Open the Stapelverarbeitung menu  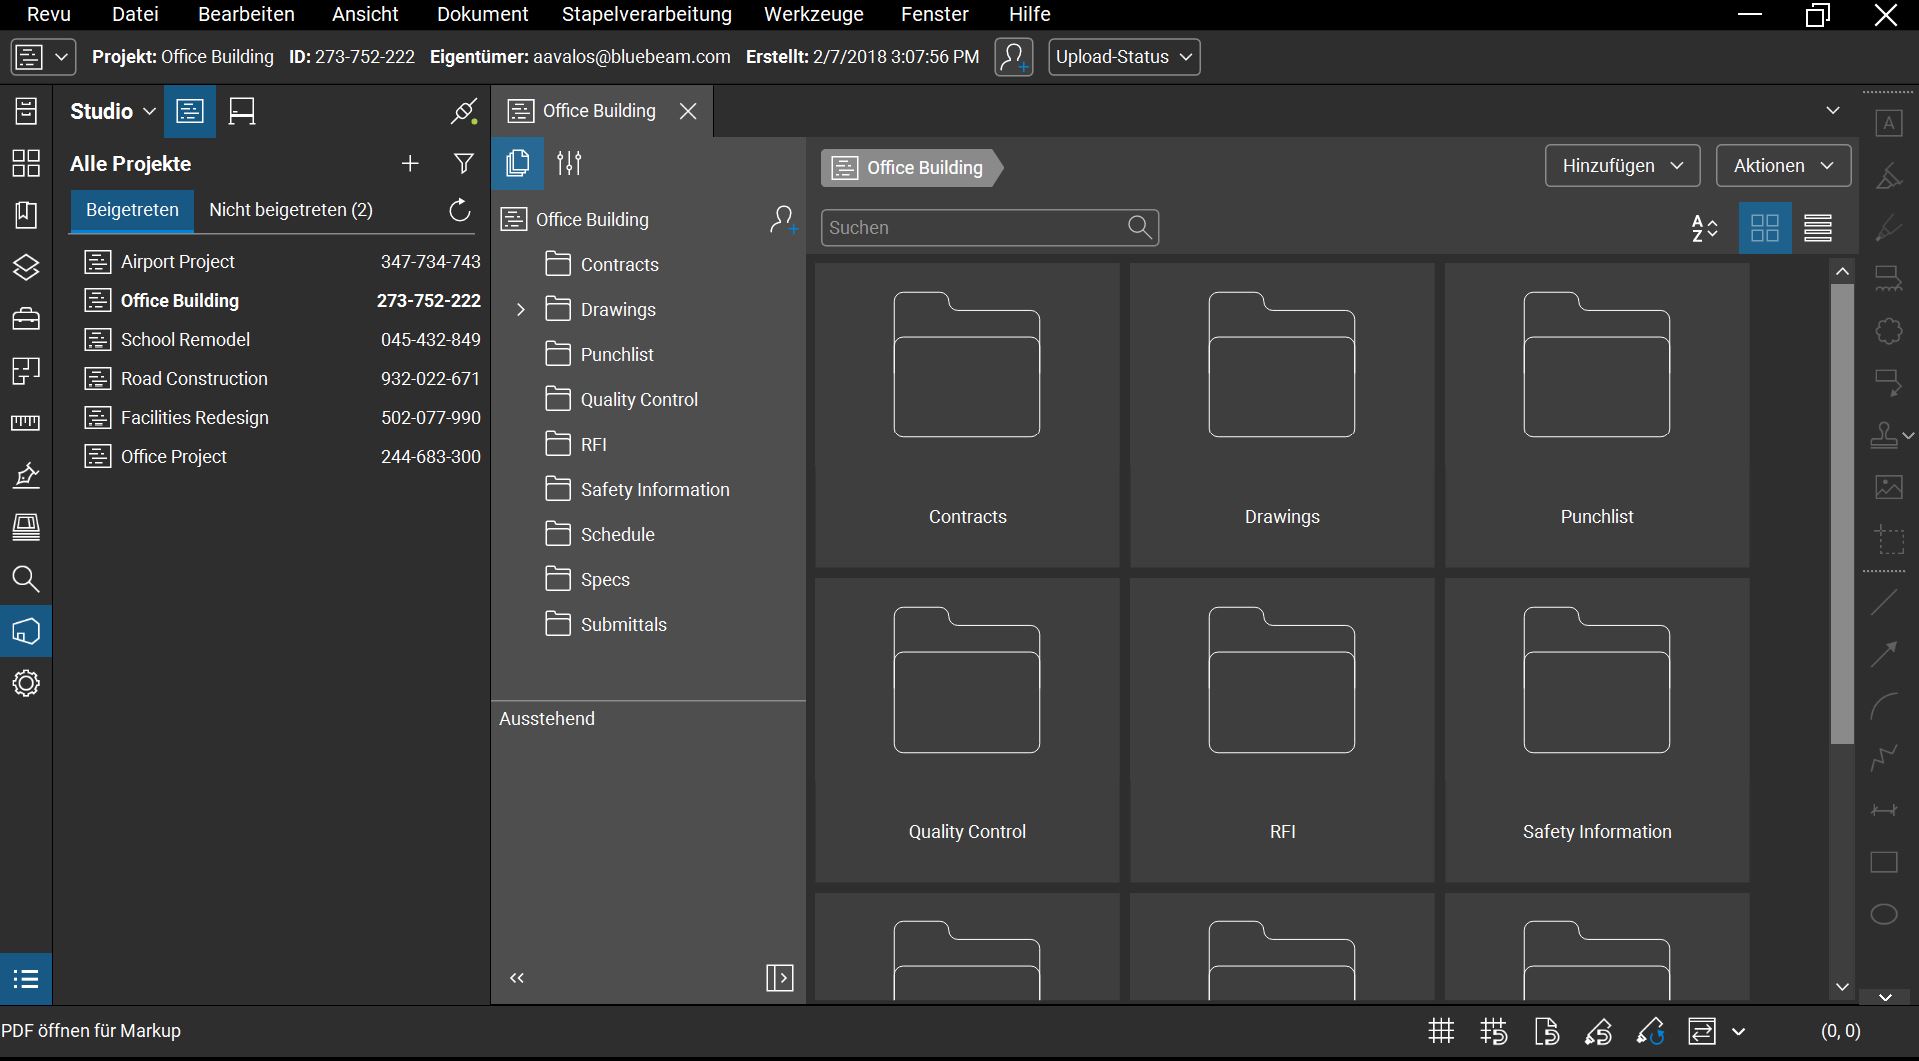coord(646,14)
